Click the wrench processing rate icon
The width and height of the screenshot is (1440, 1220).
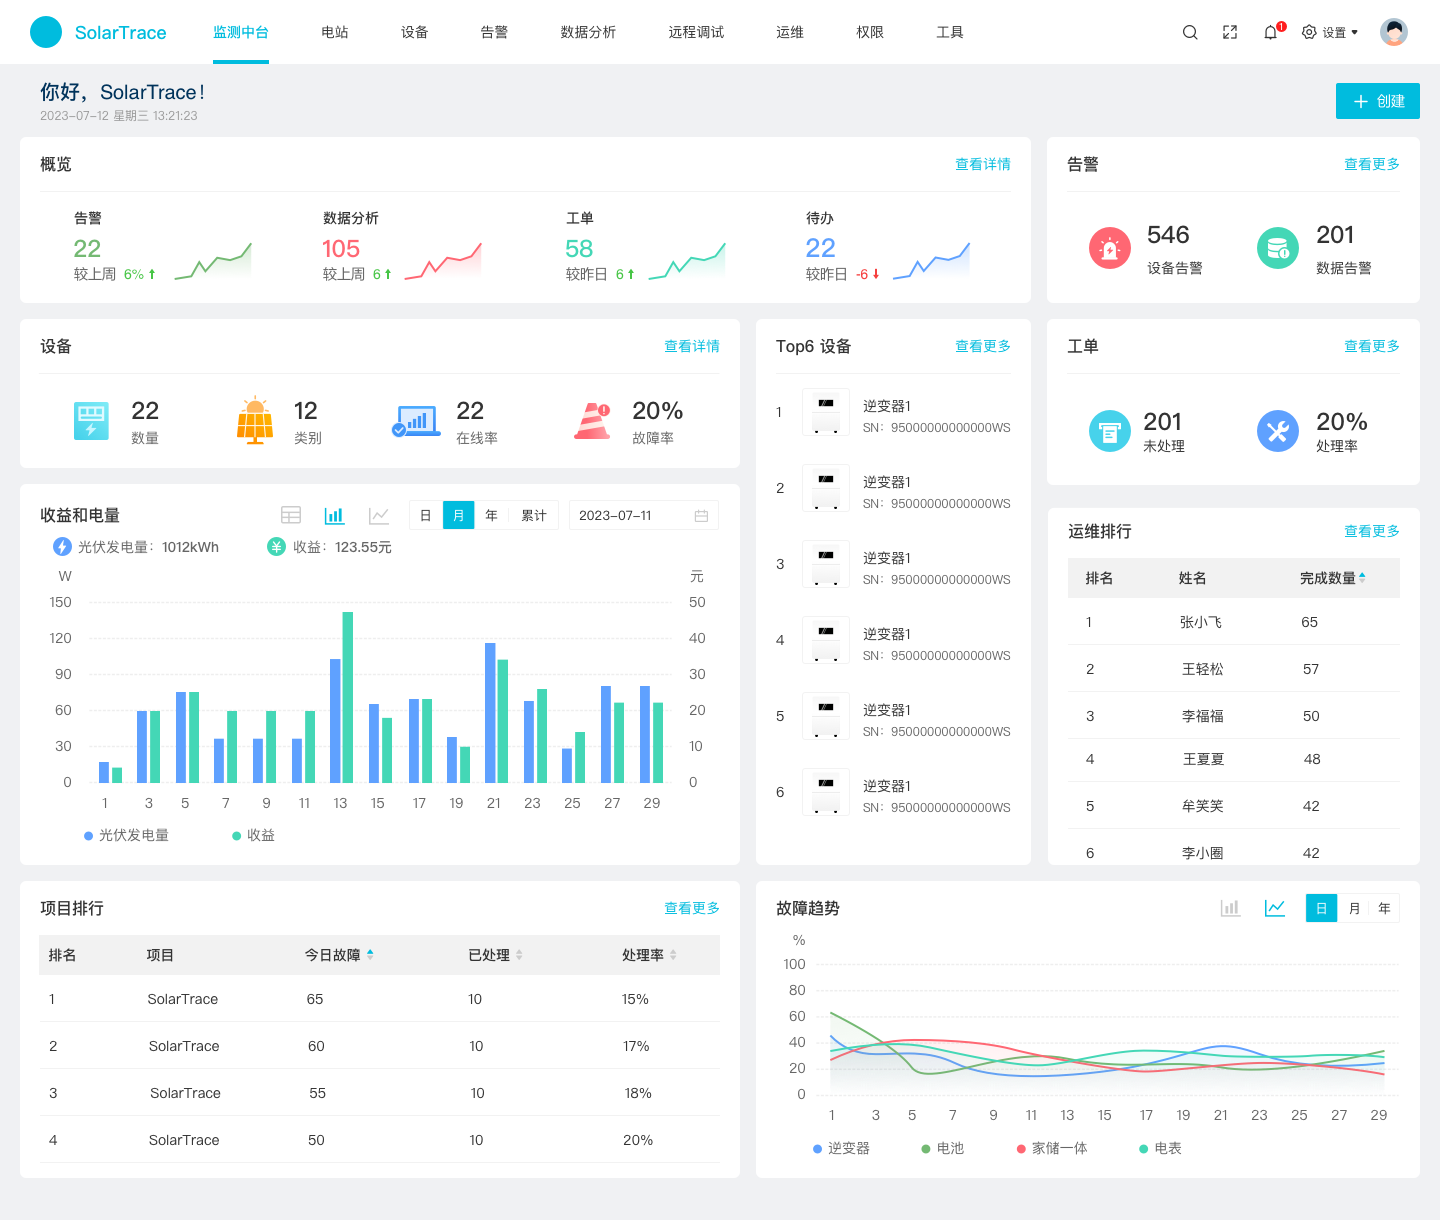pos(1278,431)
